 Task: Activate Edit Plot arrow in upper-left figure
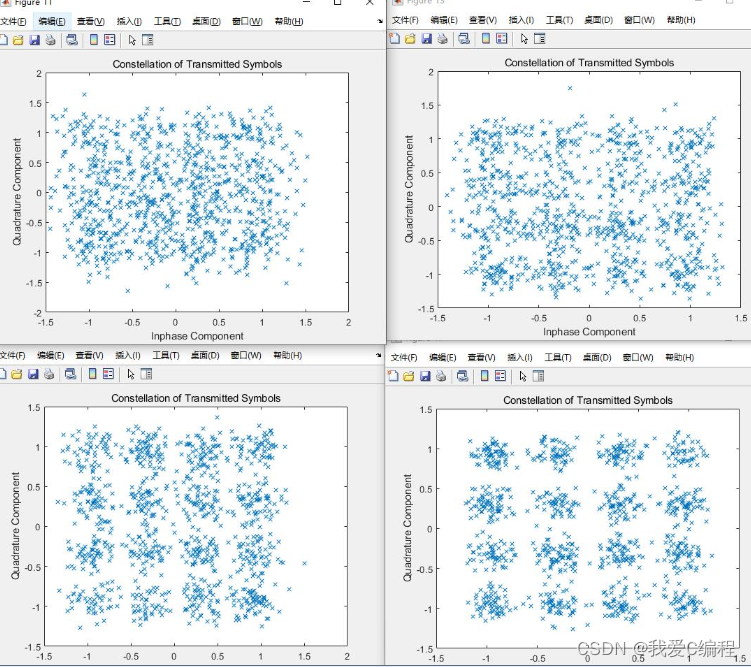[132, 40]
